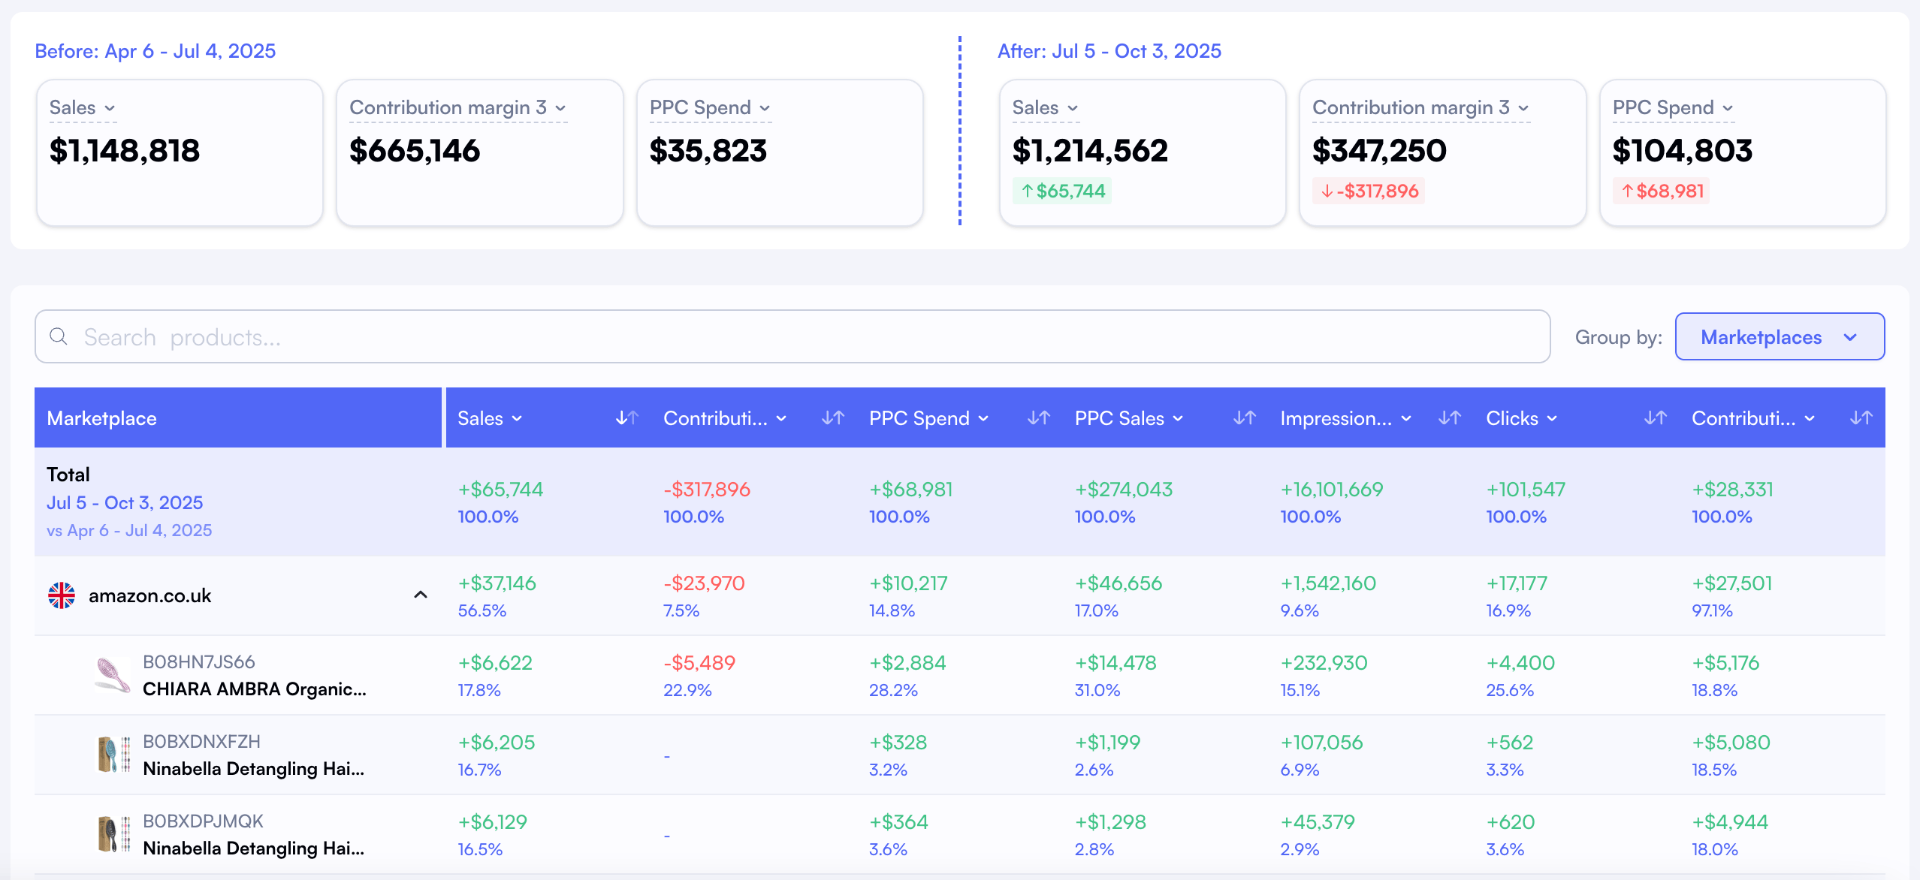
Task: Click the Total row +$274,043 PPC Sales cell
Action: click(x=1124, y=489)
